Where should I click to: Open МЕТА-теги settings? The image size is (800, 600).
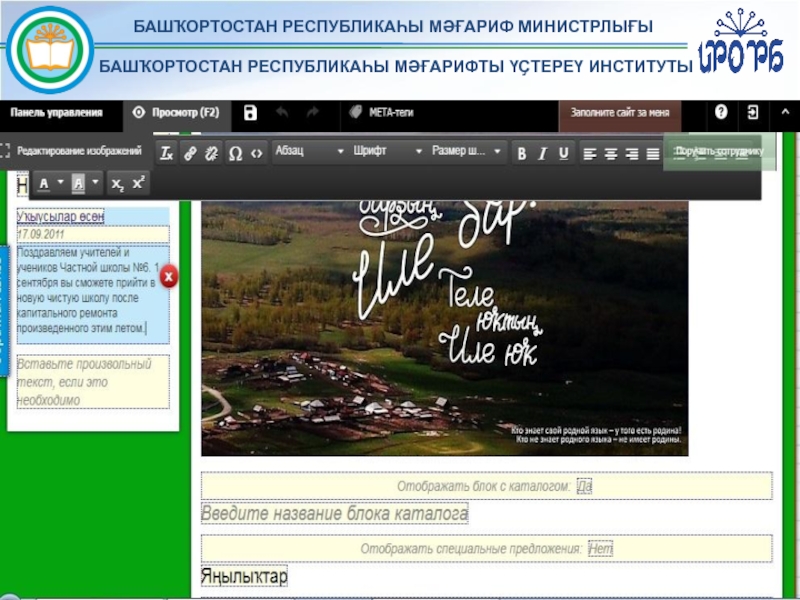[x=382, y=112]
